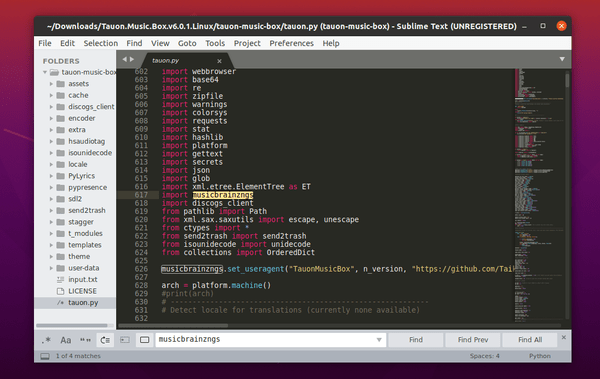Go to previous tab arrow

[x=124, y=59]
